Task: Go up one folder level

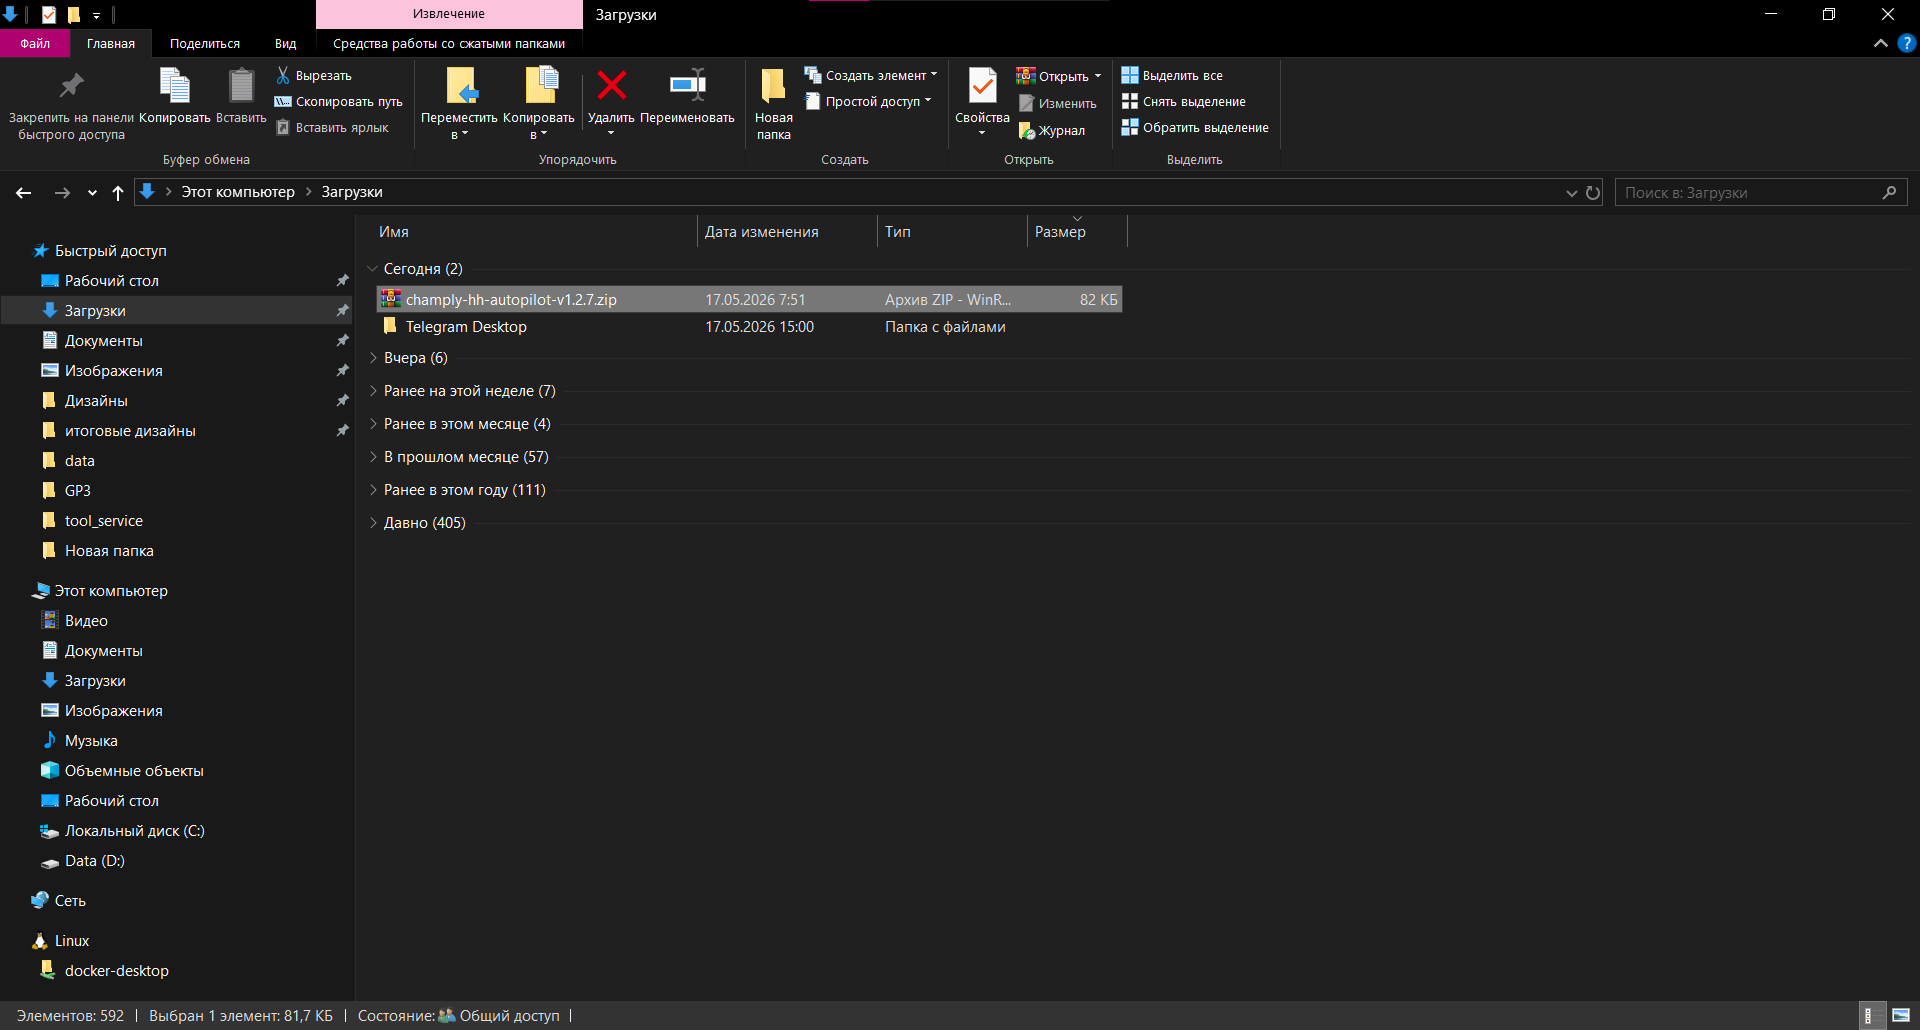Action: [x=118, y=192]
